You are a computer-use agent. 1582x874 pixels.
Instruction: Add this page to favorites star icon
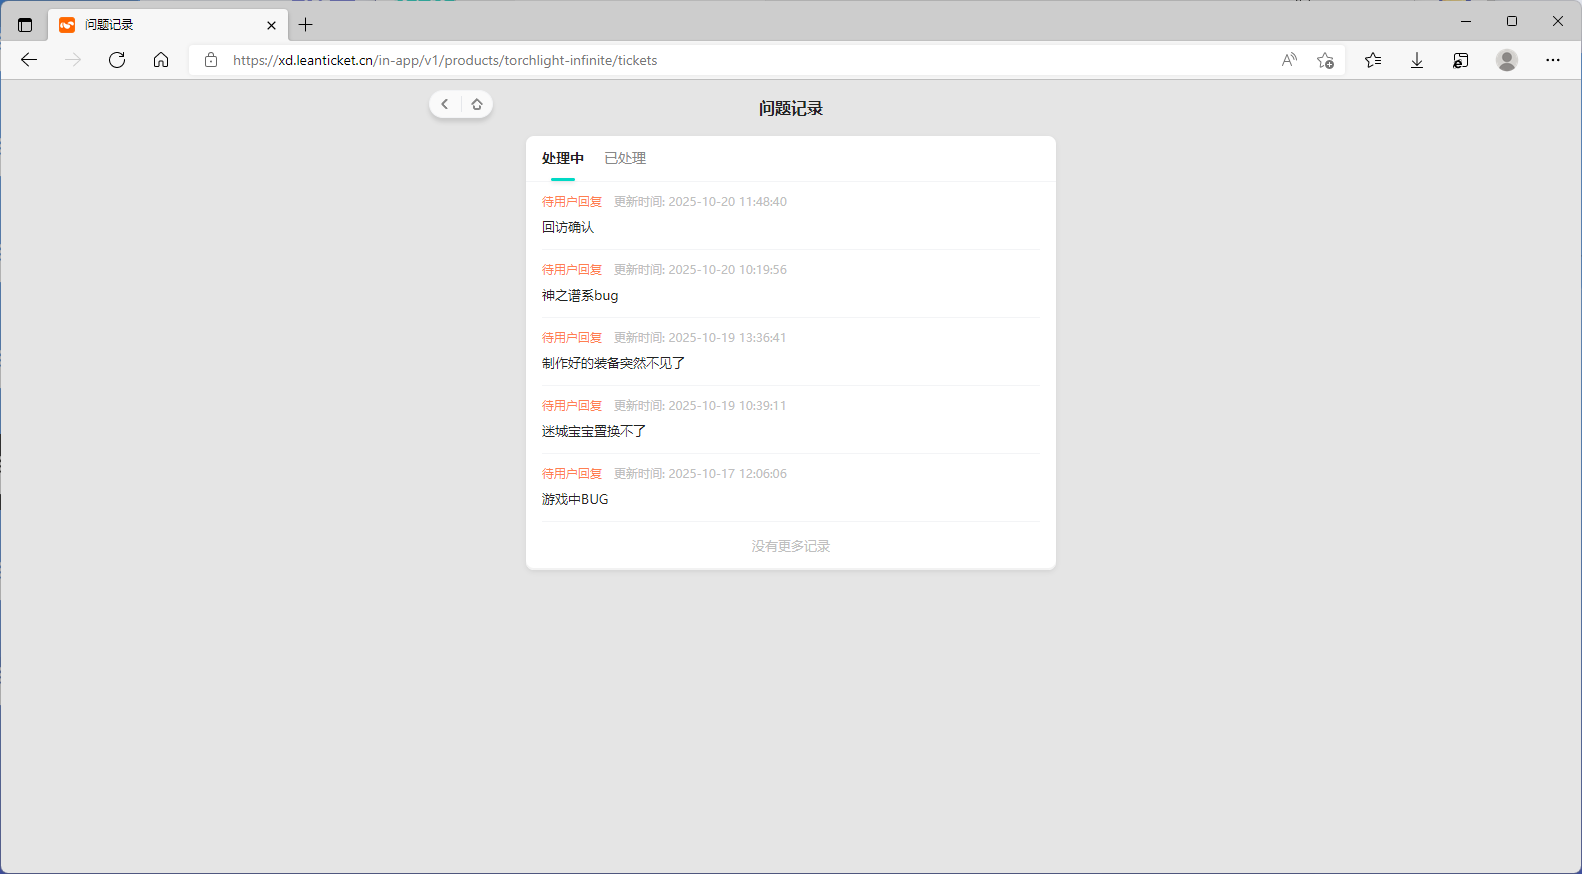(x=1325, y=60)
